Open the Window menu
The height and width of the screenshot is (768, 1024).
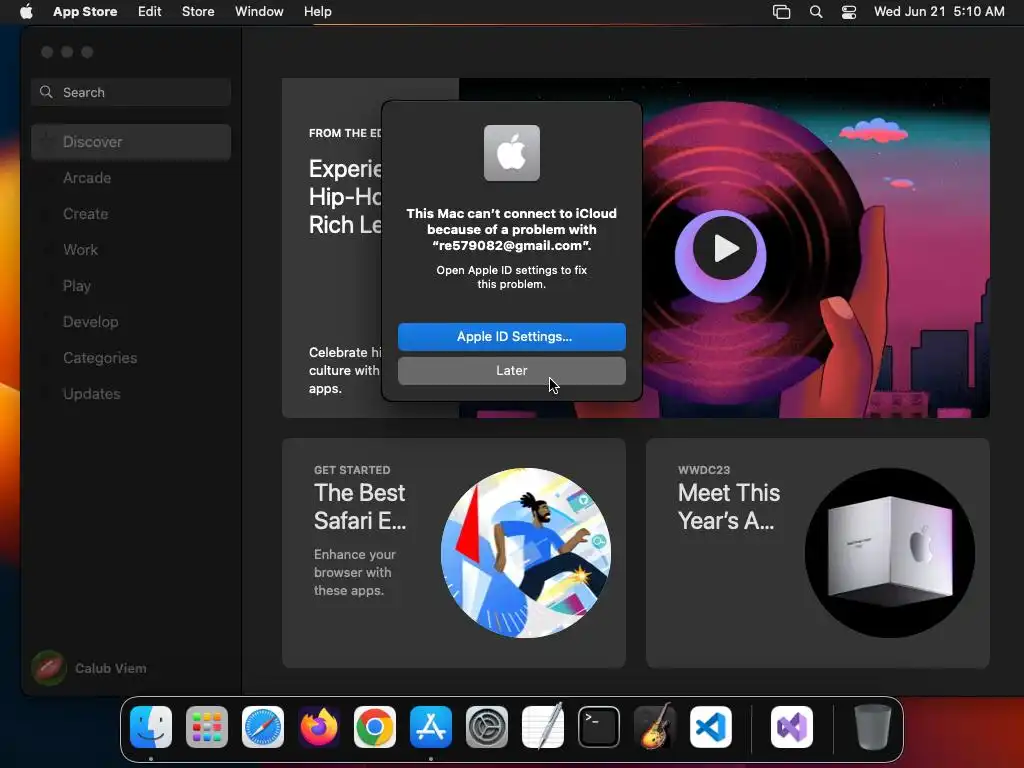tap(259, 11)
